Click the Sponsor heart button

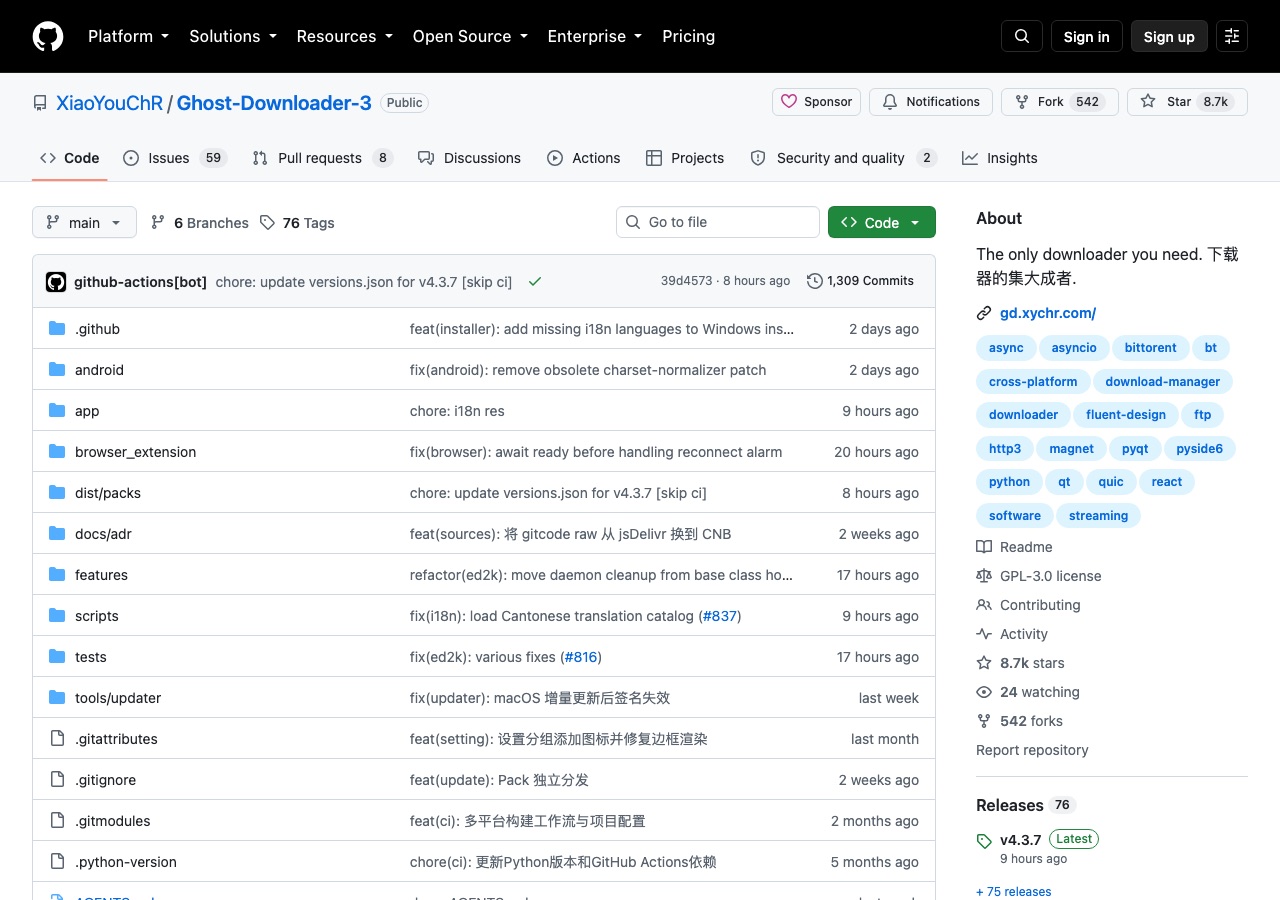(816, 102)
